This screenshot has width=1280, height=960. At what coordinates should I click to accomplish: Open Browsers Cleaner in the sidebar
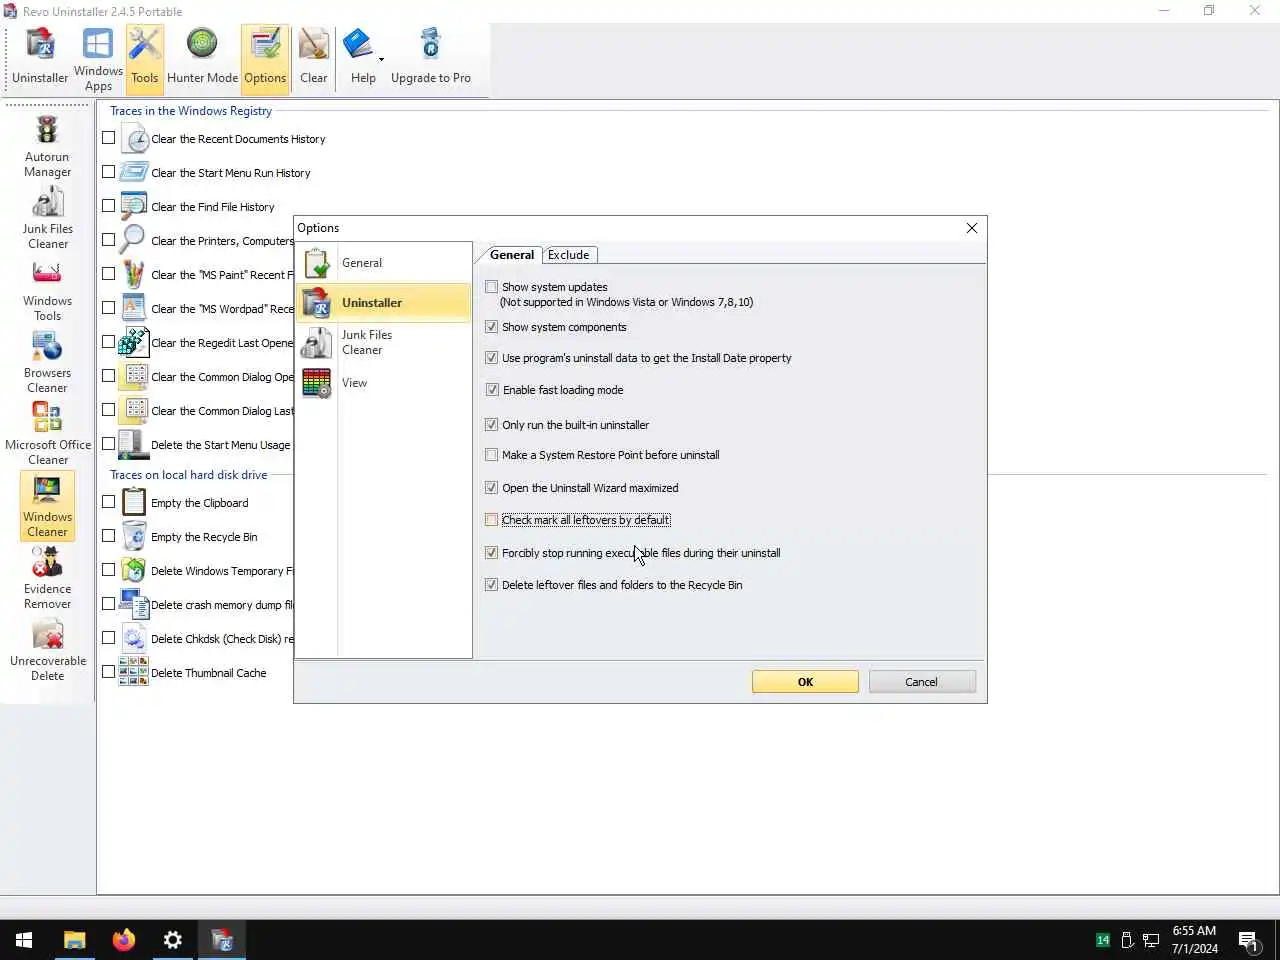[x=47, y=363]
